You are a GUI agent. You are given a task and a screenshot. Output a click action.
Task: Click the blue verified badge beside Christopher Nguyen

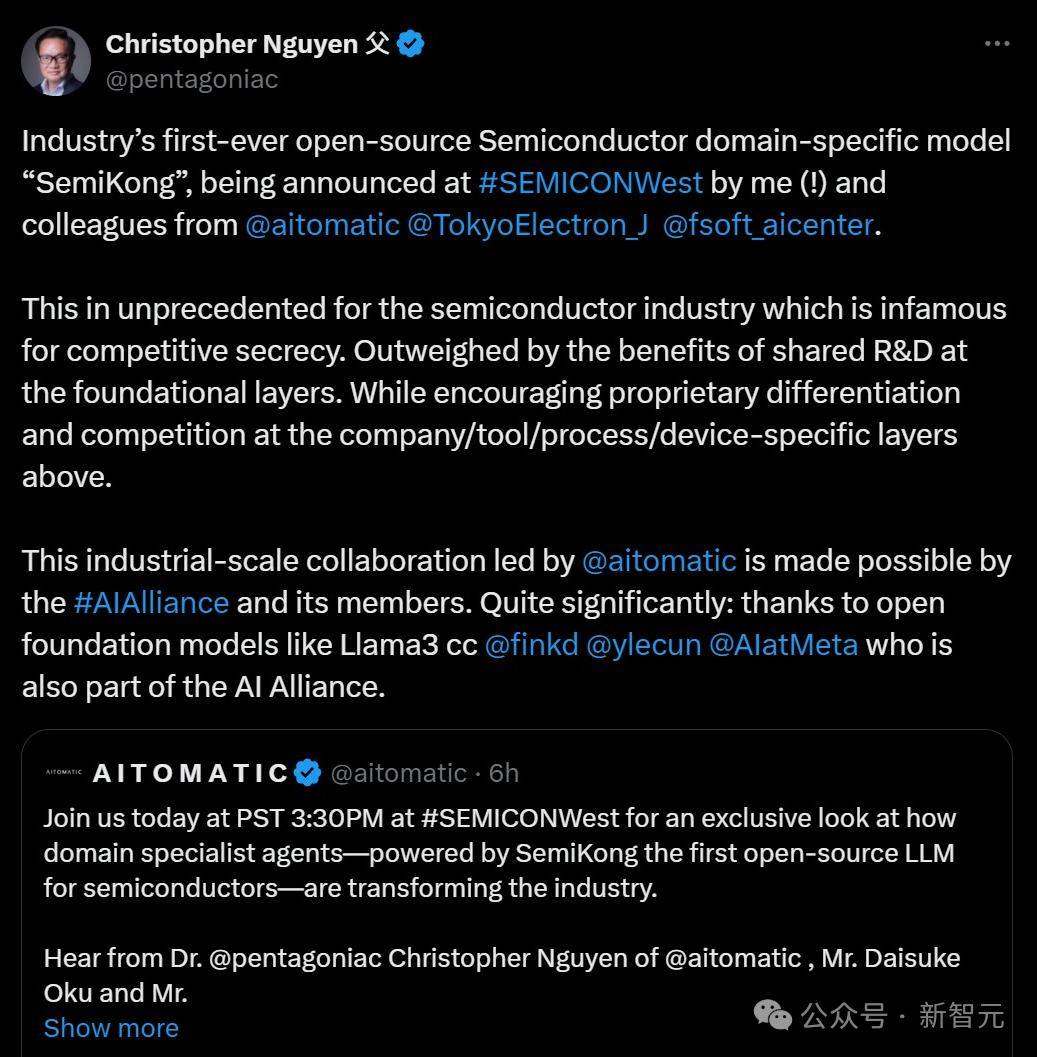point(411,44)
